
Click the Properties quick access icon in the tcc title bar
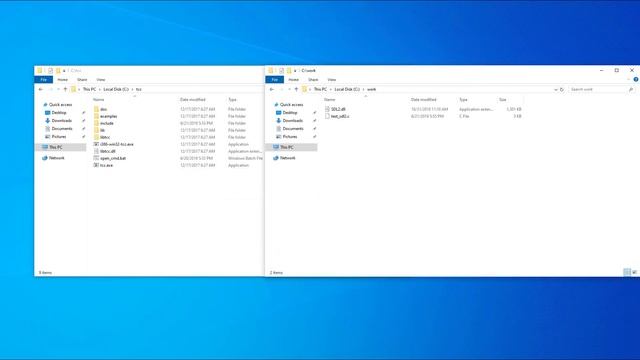(x=50, y=71)
